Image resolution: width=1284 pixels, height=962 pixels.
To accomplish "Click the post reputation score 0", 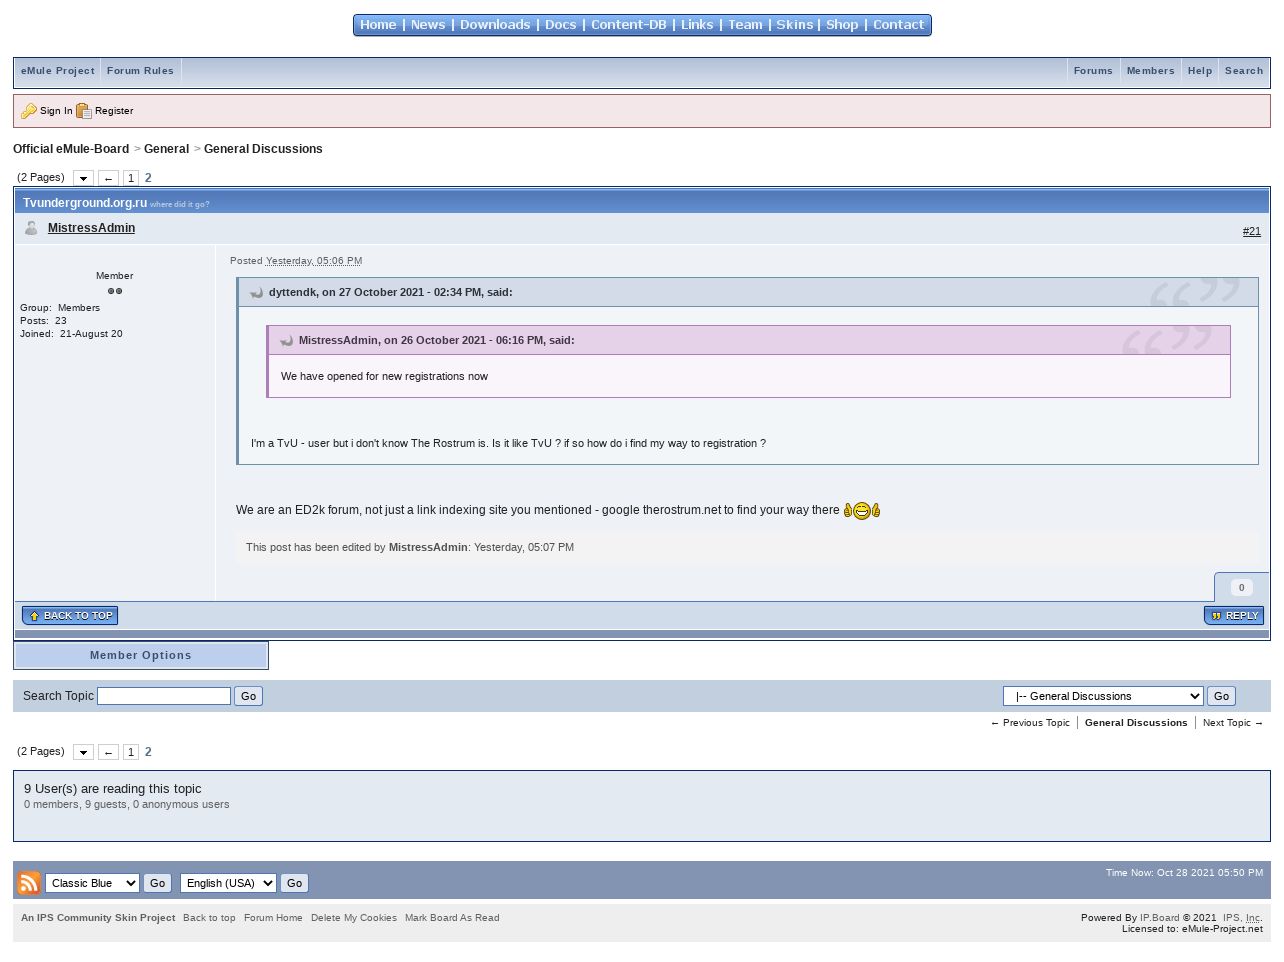I will (x=1241, y=588).
